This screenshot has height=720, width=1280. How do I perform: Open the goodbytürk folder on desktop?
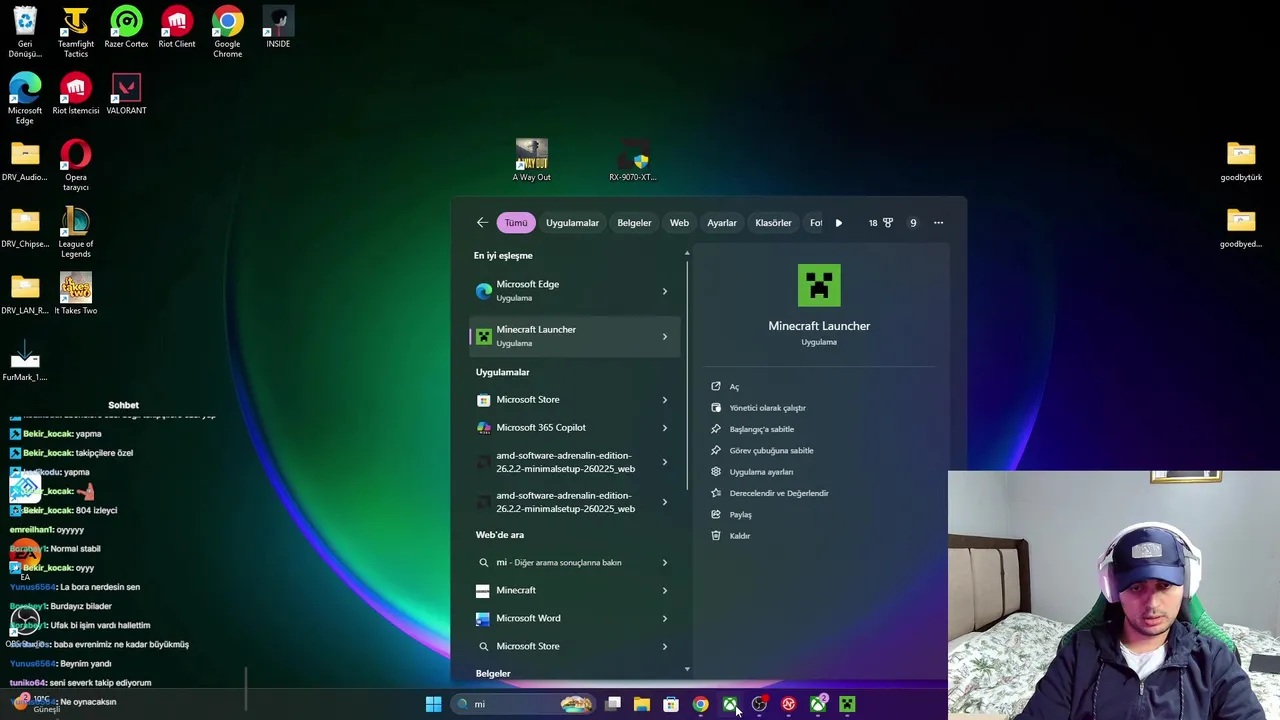[x=1241, y=161]
